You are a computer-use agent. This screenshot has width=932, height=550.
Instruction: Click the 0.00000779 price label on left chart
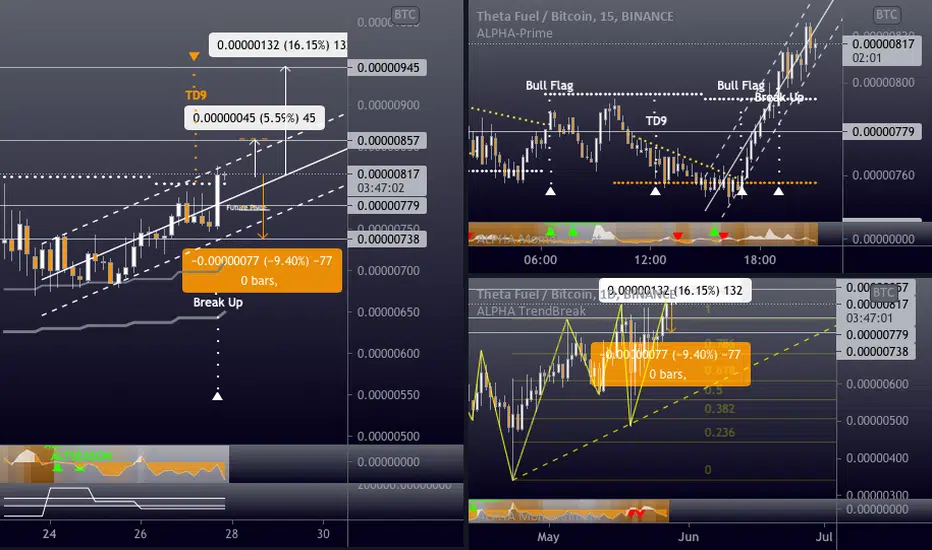(387, 206)
